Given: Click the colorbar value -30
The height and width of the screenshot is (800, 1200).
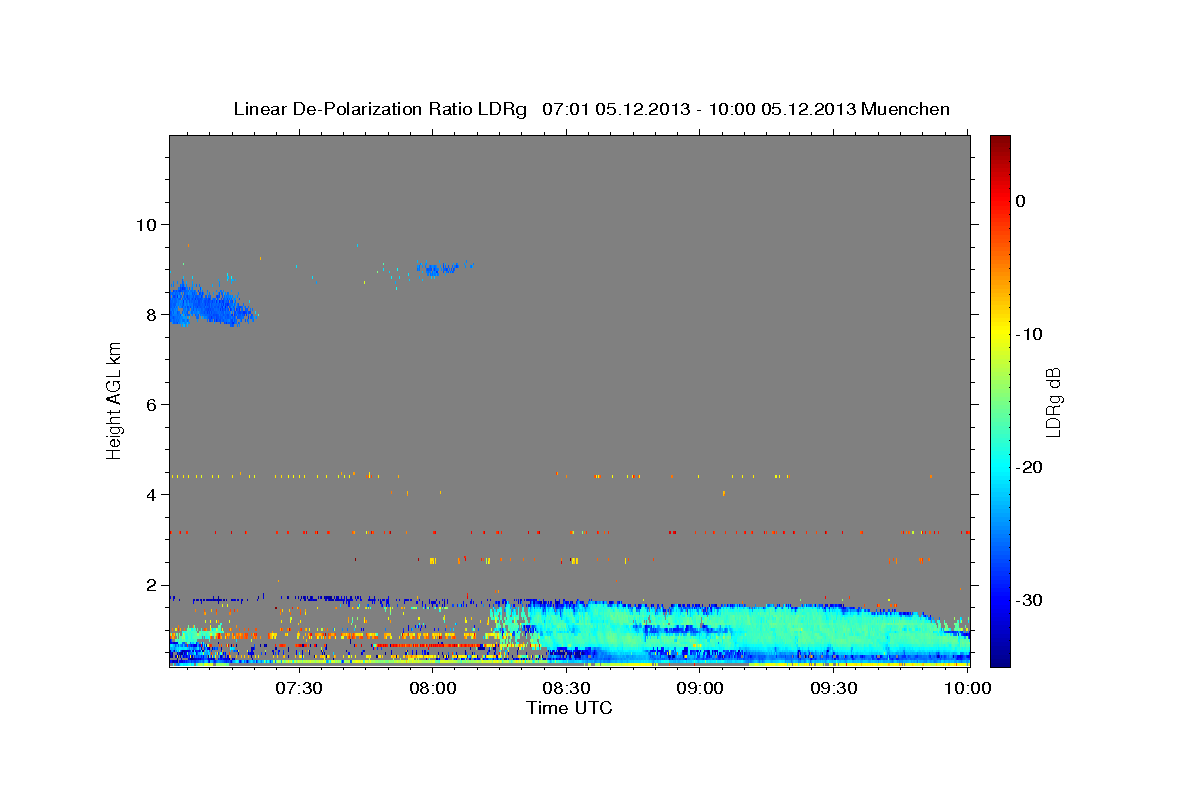Looking at the screenshot, I should [1028, 600].
